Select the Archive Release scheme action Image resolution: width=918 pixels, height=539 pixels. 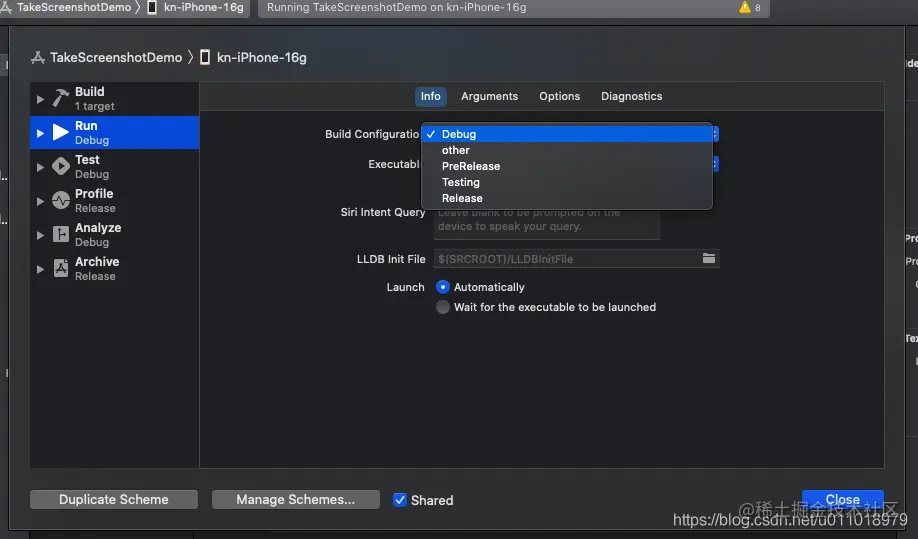tap(114, 268)
